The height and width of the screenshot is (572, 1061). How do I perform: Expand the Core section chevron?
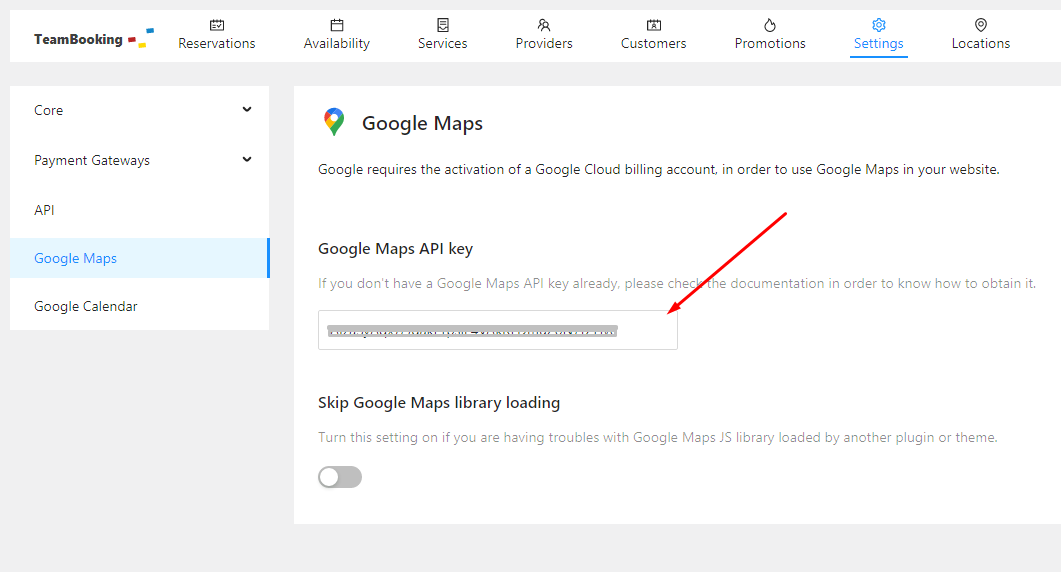(x=247, y=110)
